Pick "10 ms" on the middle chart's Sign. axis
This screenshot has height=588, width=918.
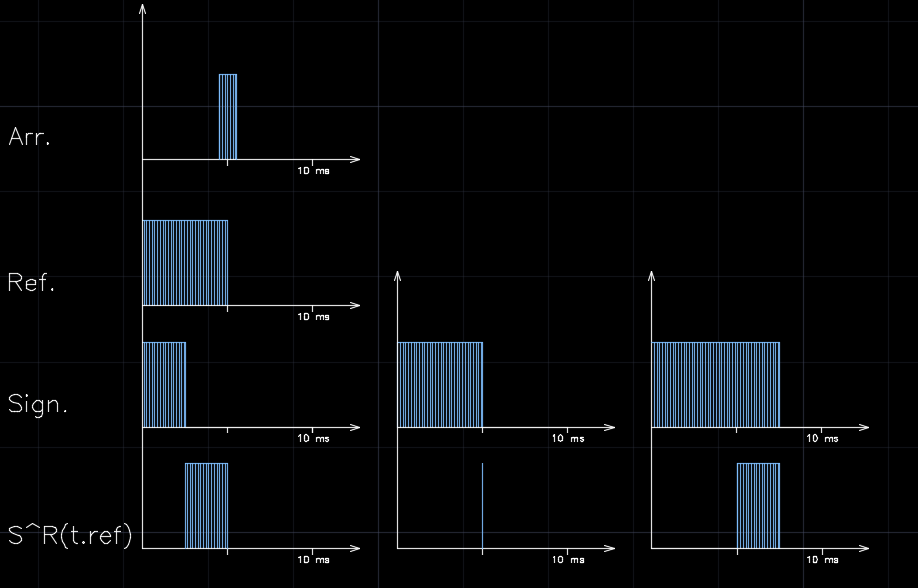click(568, 439)
